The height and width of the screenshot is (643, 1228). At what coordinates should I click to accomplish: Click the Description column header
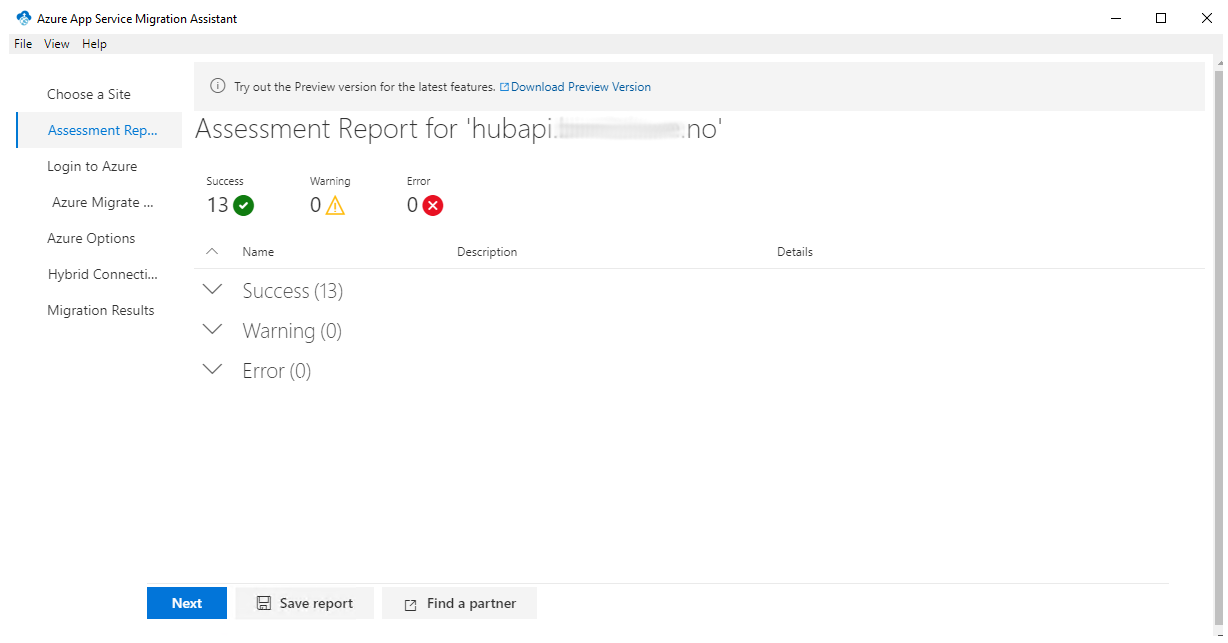click(x=487, y=252)
